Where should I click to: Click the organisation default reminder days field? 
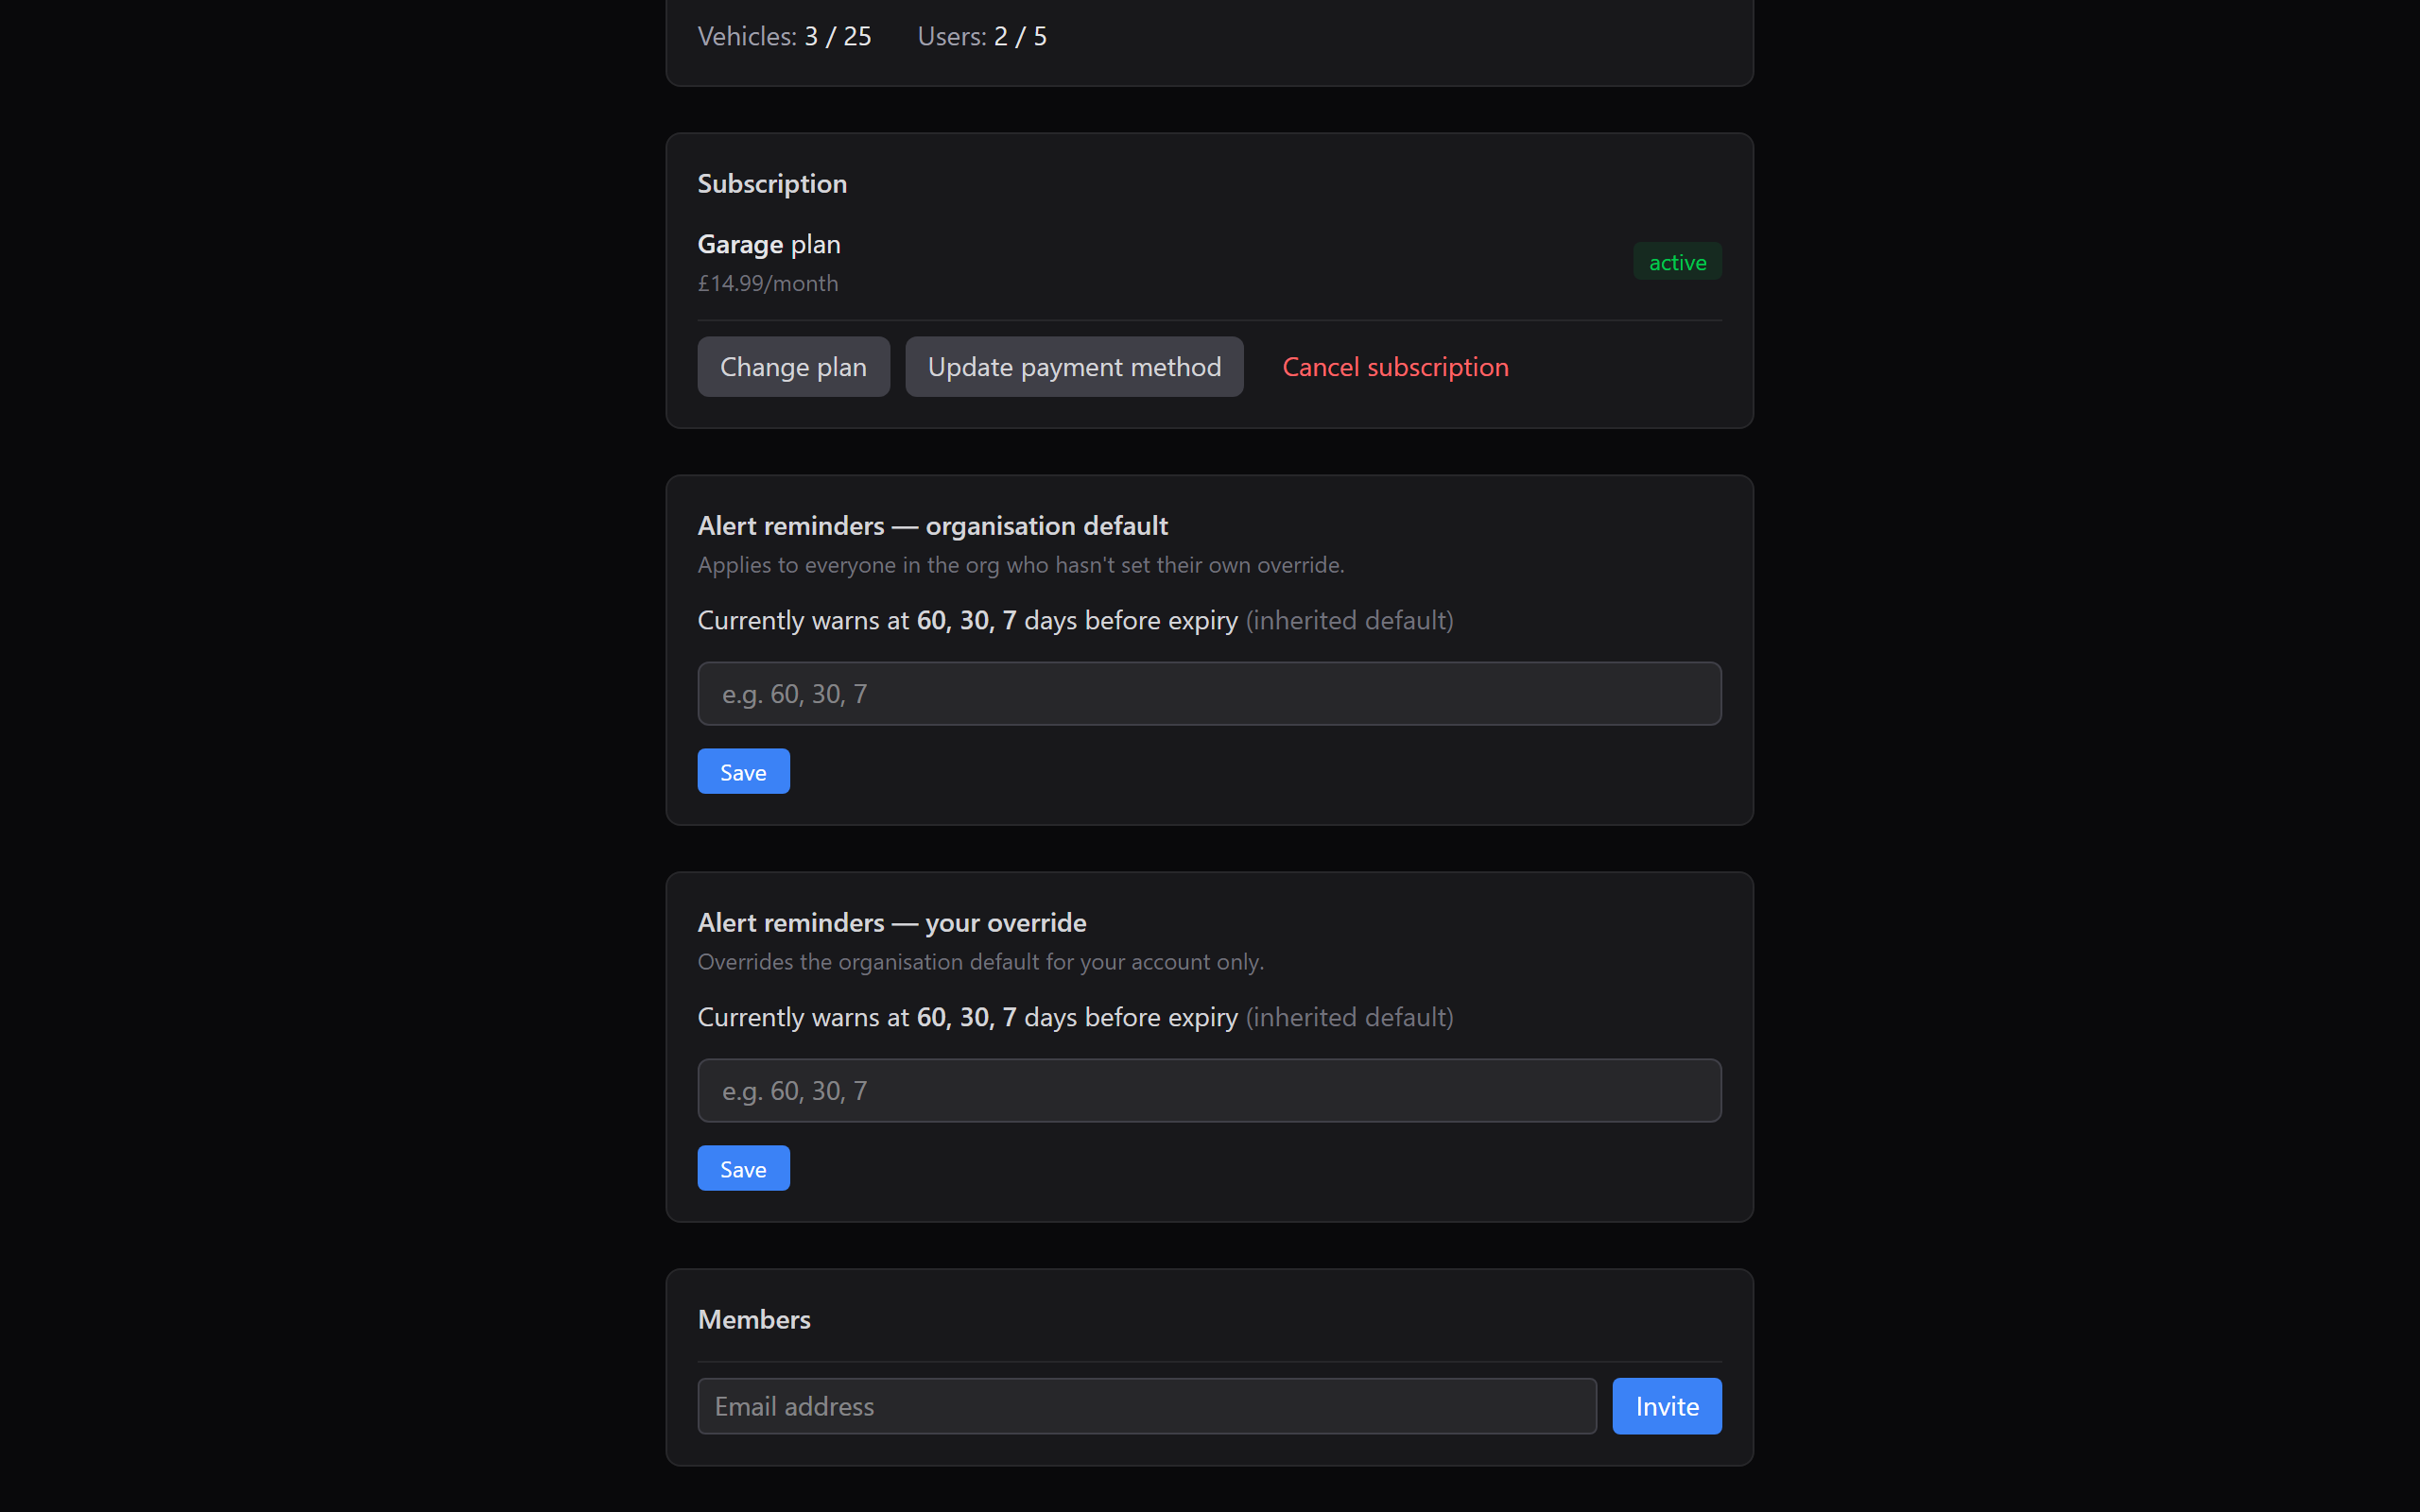[x=1207, y=693]
